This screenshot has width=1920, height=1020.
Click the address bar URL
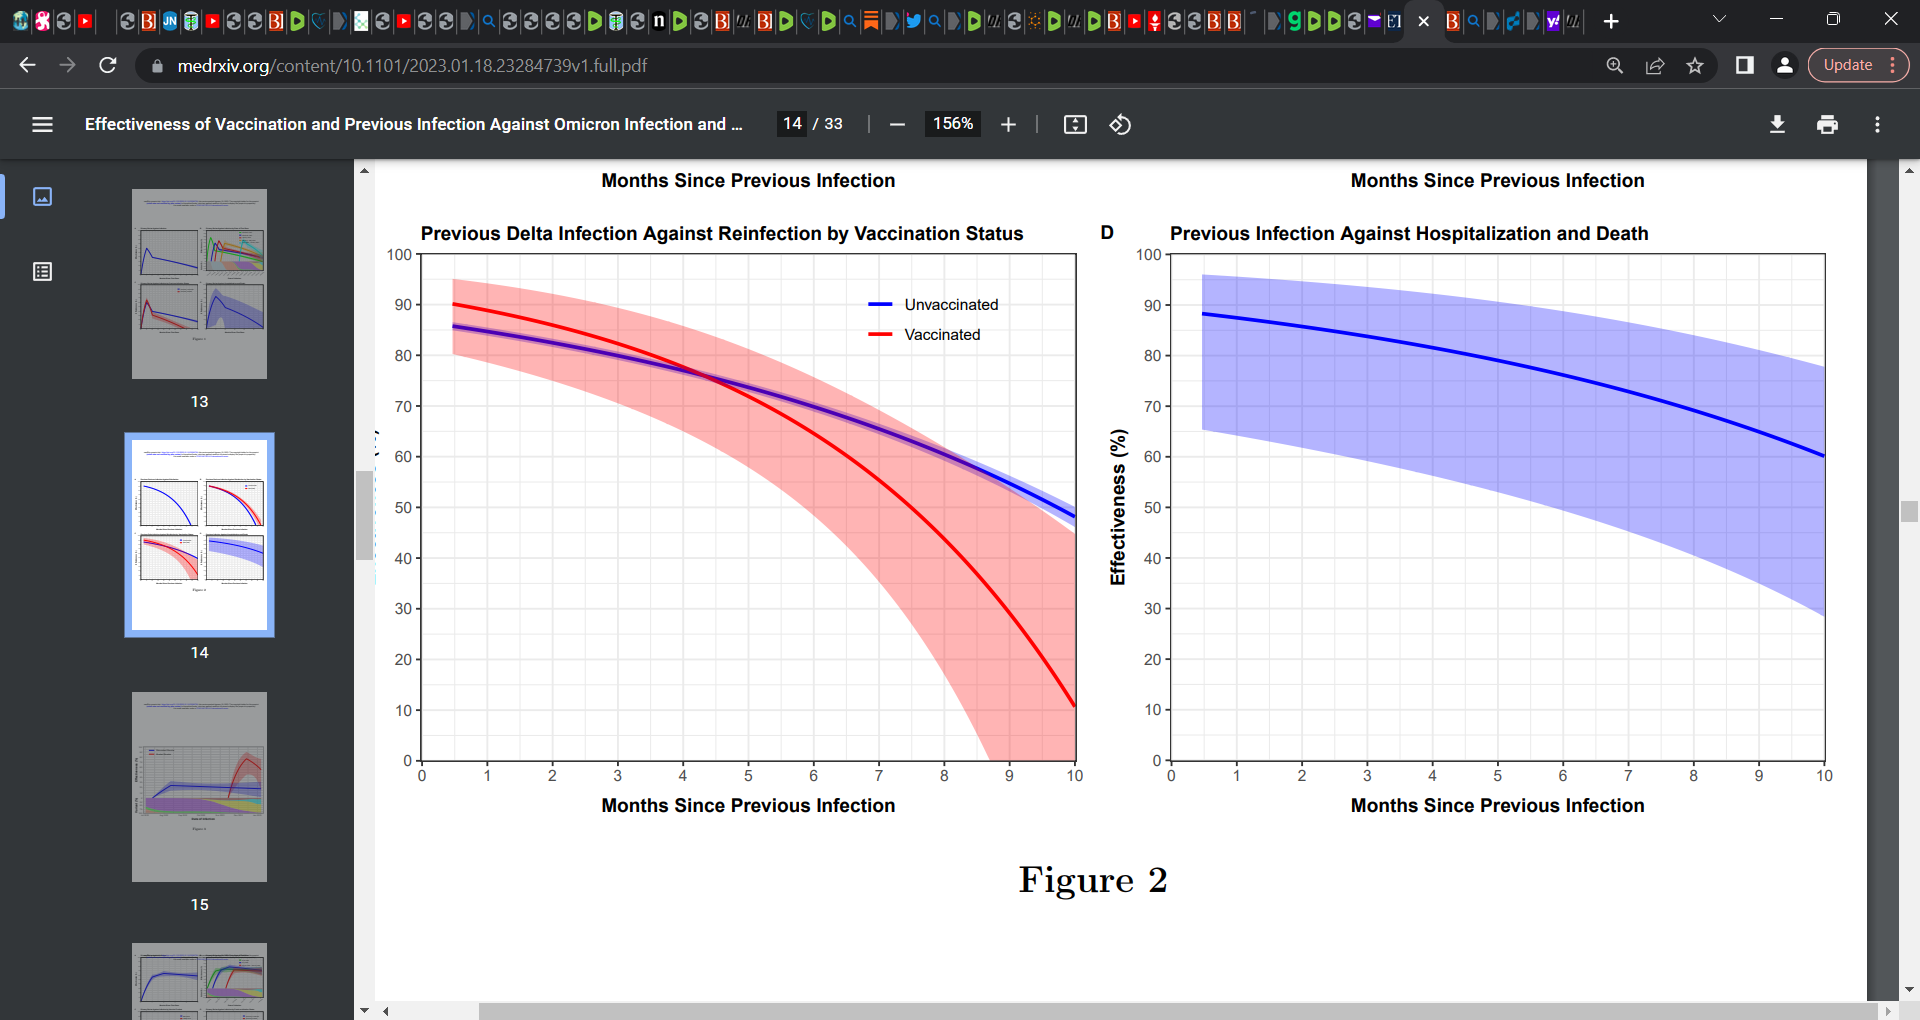point(412,66)
